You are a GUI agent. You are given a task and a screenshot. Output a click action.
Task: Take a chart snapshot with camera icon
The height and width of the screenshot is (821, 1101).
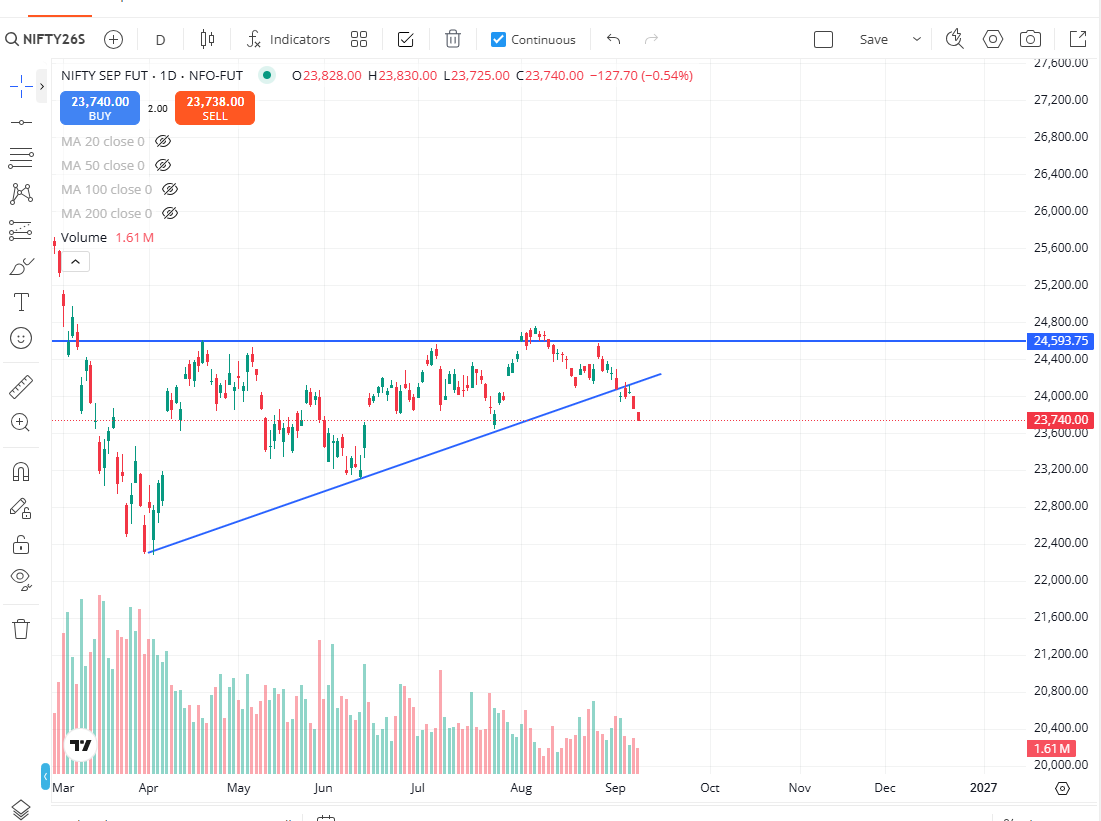pyautogui.click(x=1030, y=39)
